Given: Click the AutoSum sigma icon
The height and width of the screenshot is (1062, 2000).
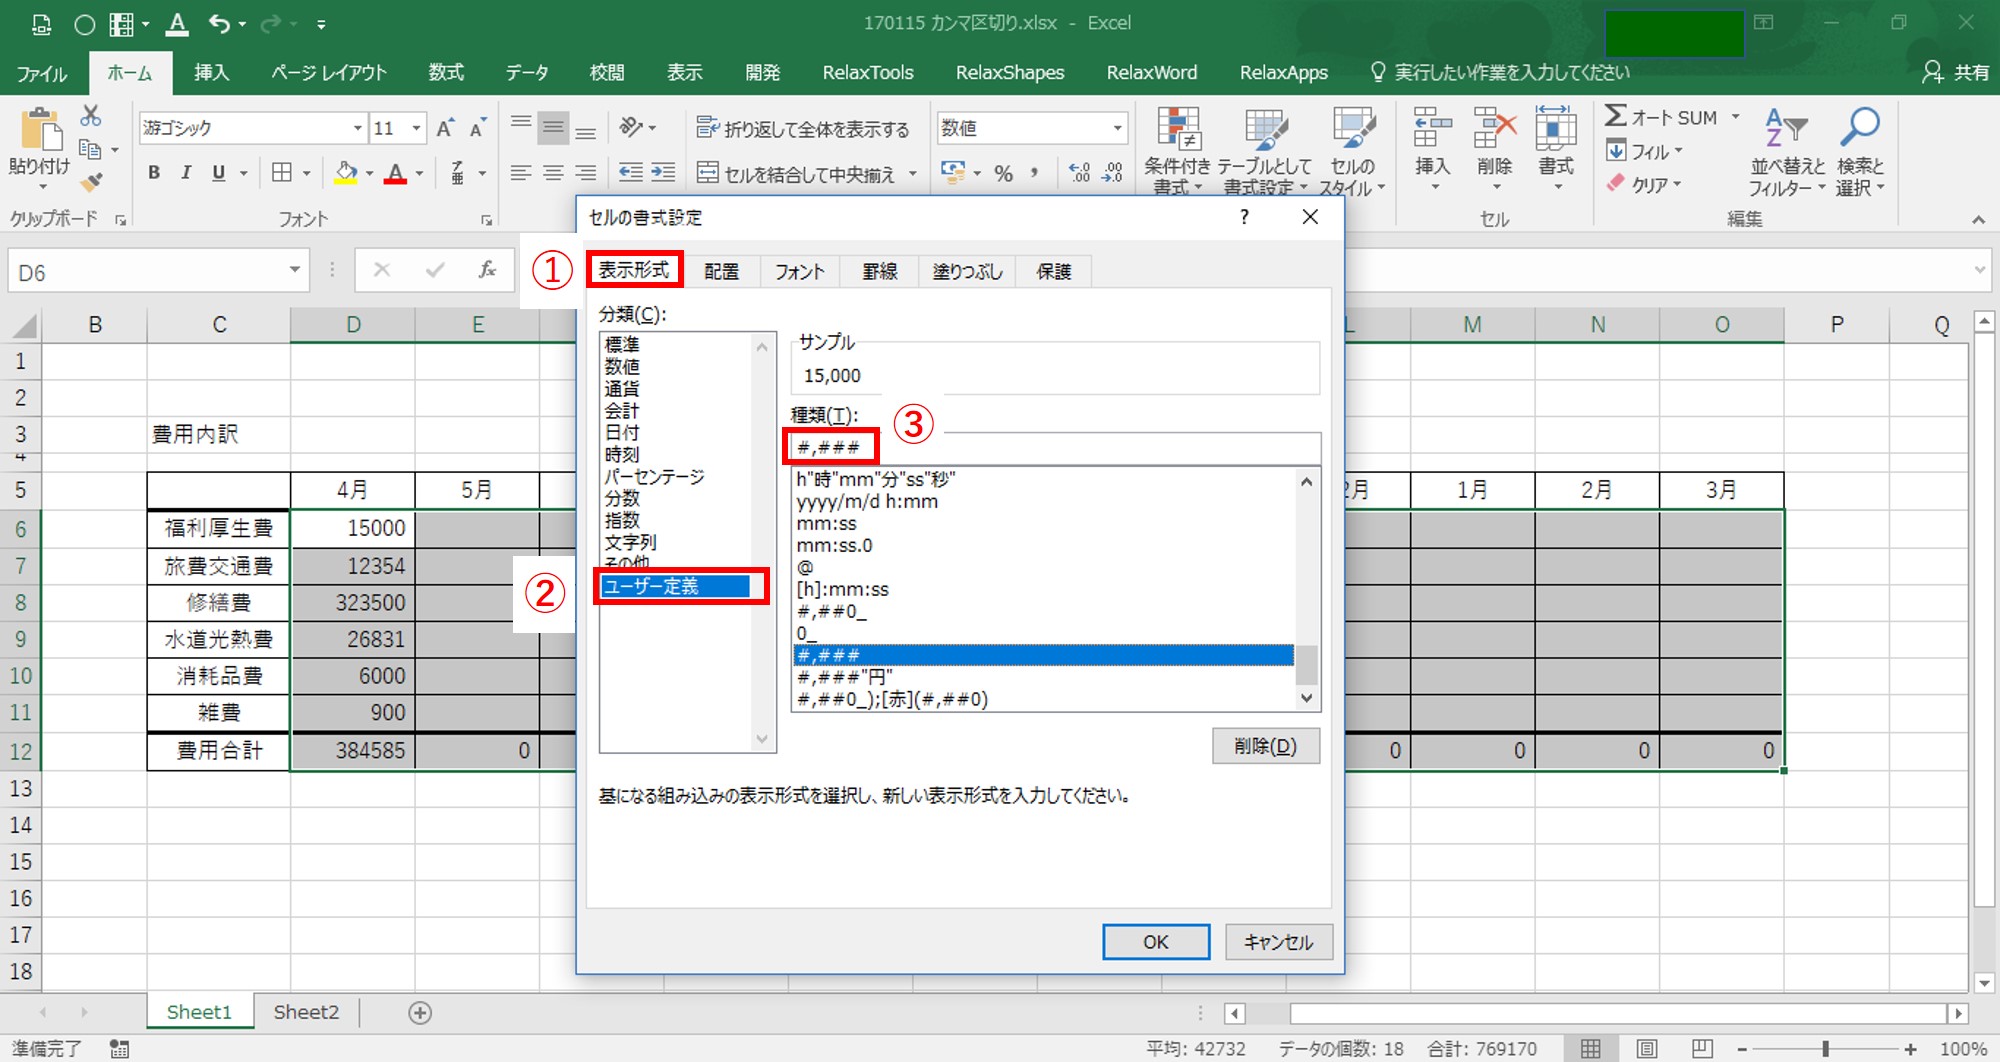Looking at the screenshot, I should tap(1616, 116).
